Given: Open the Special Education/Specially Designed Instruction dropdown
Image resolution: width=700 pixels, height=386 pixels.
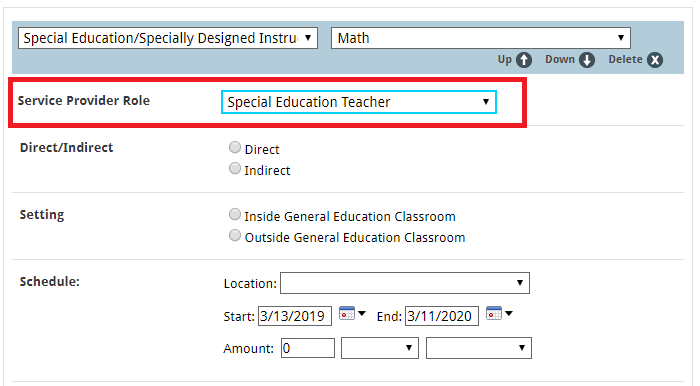Looking at the screenshot, I should click(168, 38).
